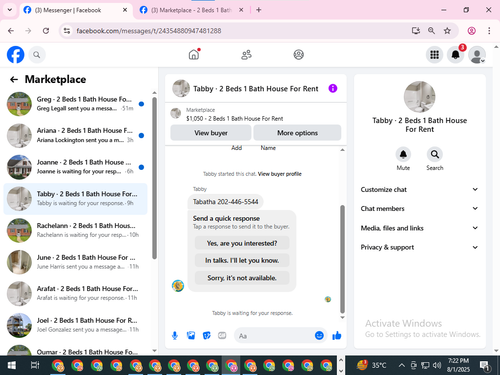Open the Menu grid icon
Image resolution: width=500 pixels, height=375 pixels.
434,55
